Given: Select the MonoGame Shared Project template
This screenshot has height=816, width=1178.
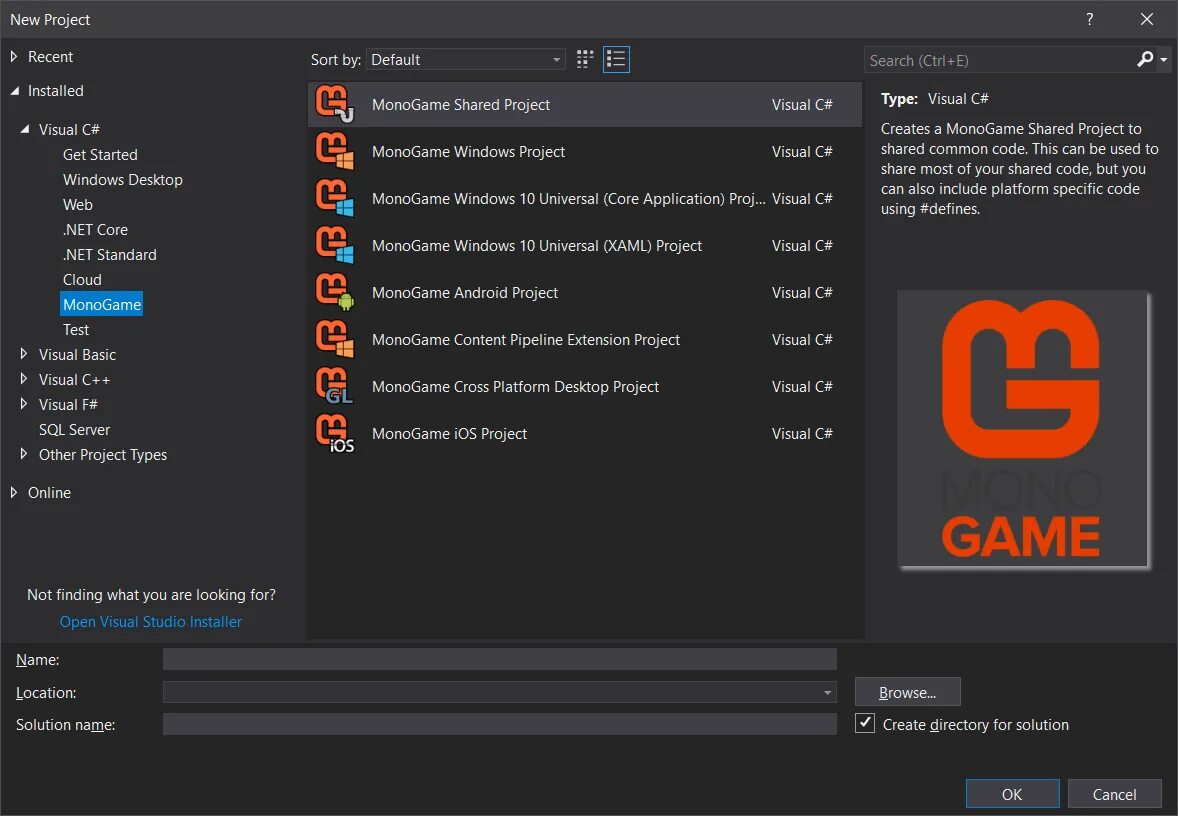Looking at the screenshot, I should click(584, 104).
